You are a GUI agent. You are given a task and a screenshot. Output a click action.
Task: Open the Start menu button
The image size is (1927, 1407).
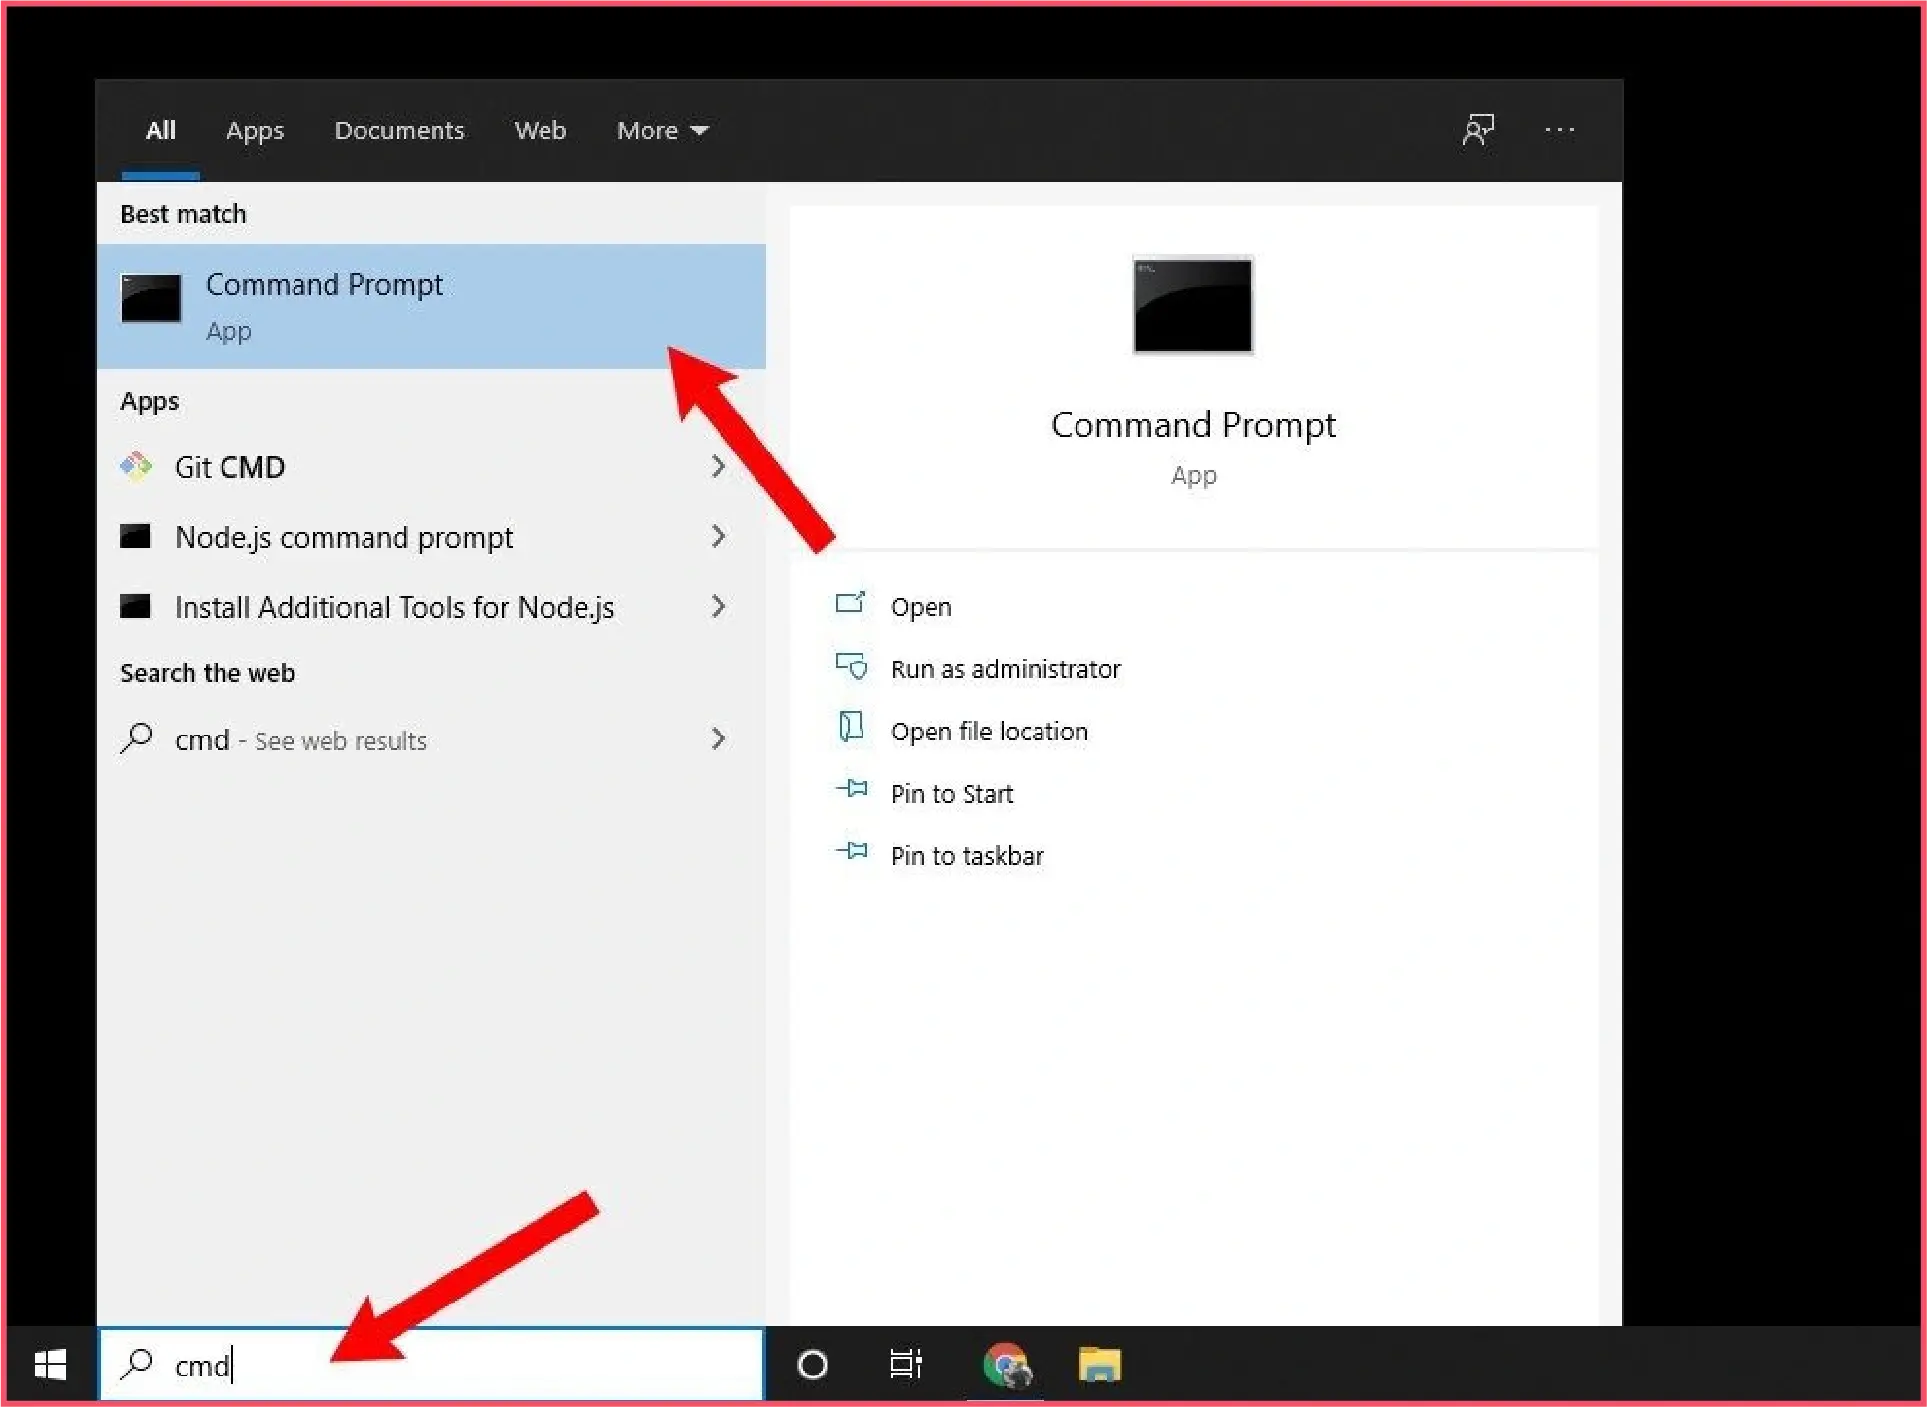48,1363
